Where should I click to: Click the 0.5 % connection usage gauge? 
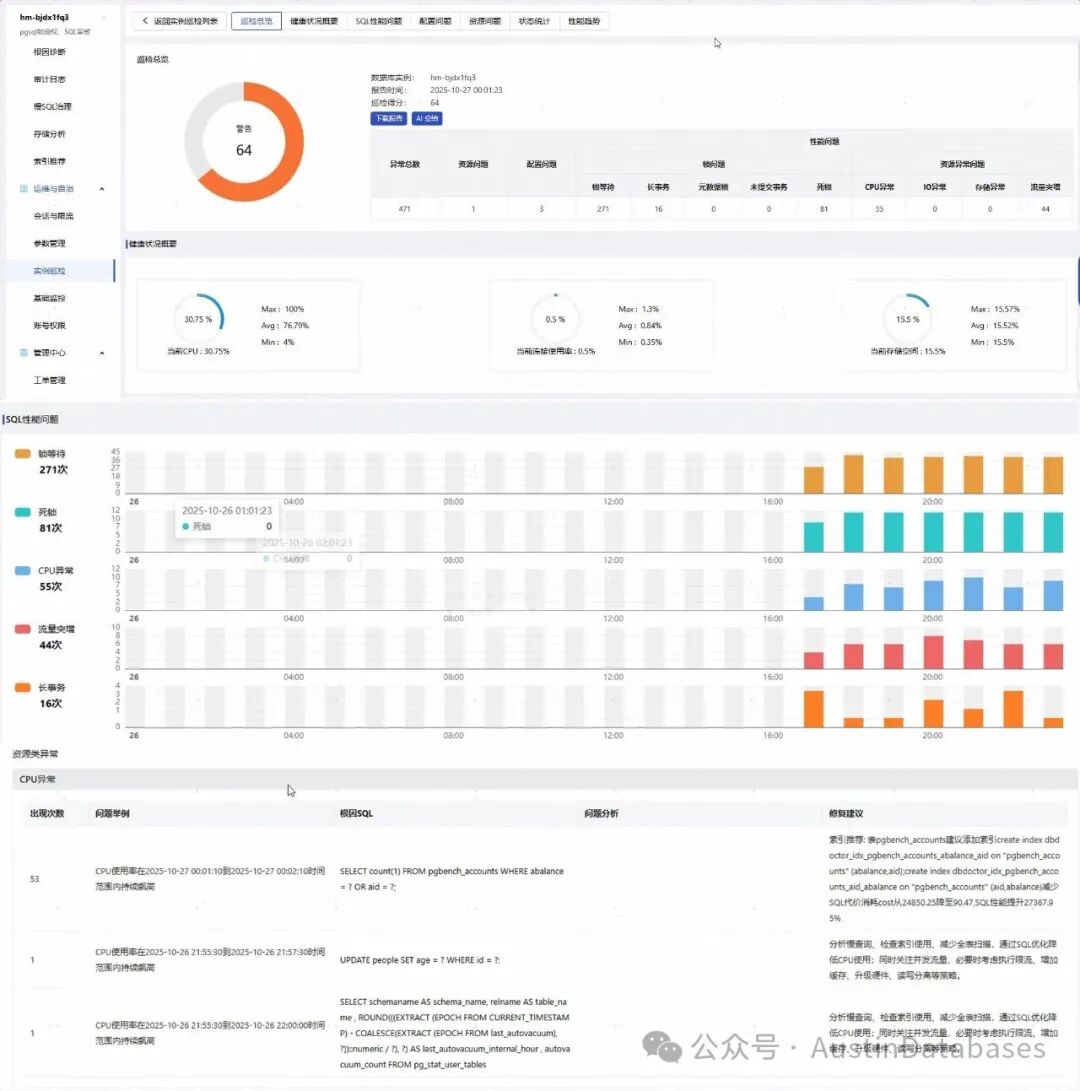click(x=555, y=319)
